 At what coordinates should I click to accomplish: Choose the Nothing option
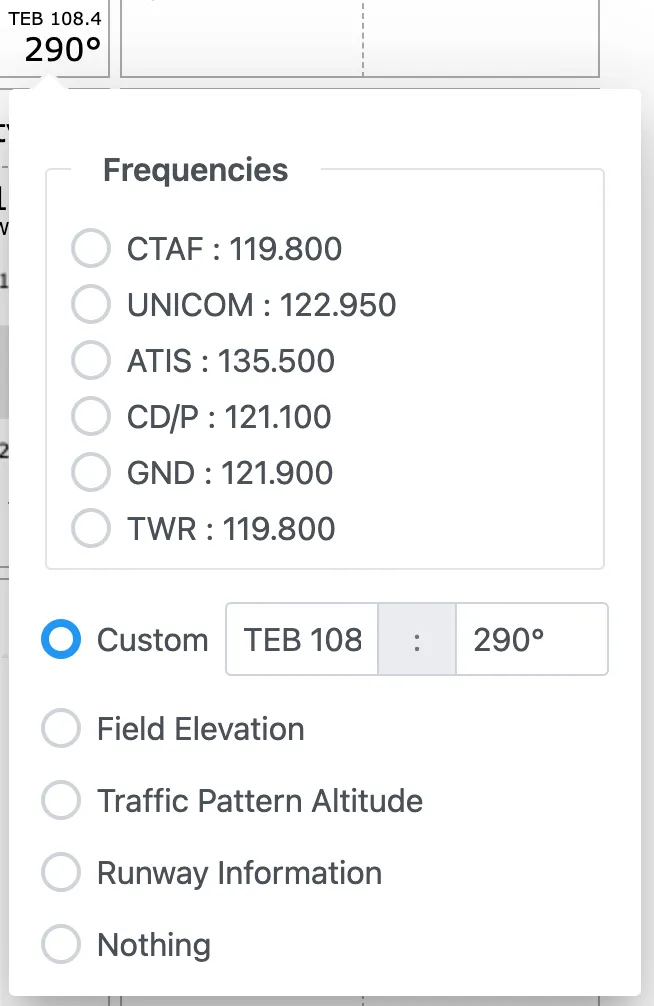coord(61,945)
